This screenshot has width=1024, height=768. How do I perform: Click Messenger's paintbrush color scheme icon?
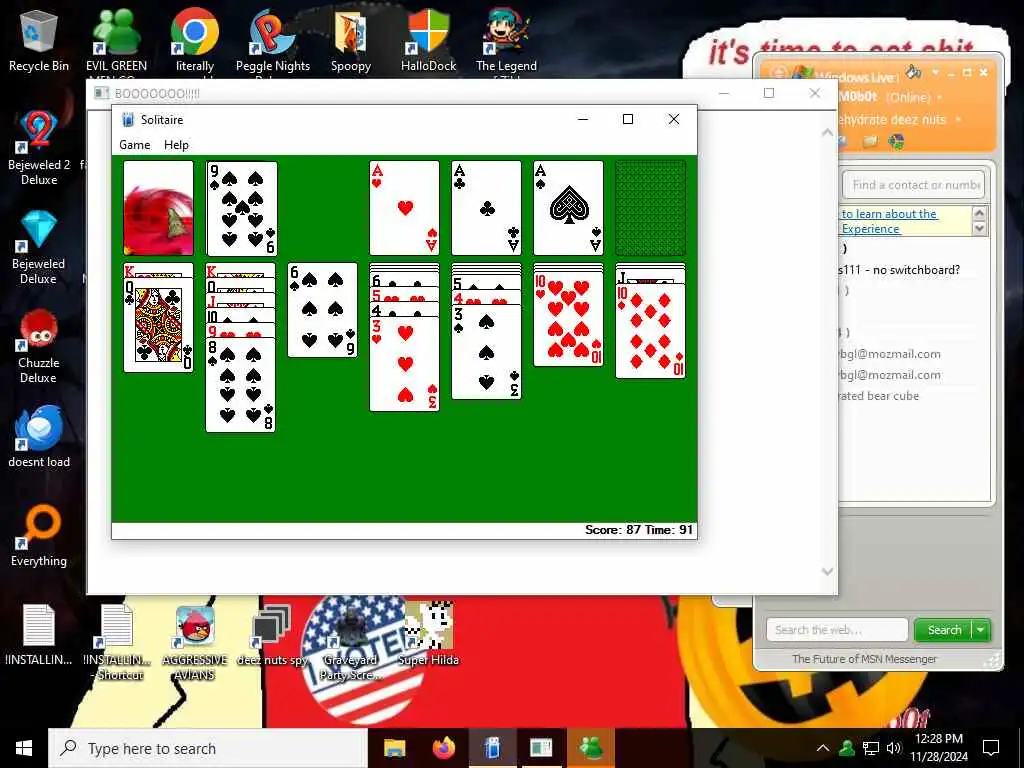coord(914,72)
